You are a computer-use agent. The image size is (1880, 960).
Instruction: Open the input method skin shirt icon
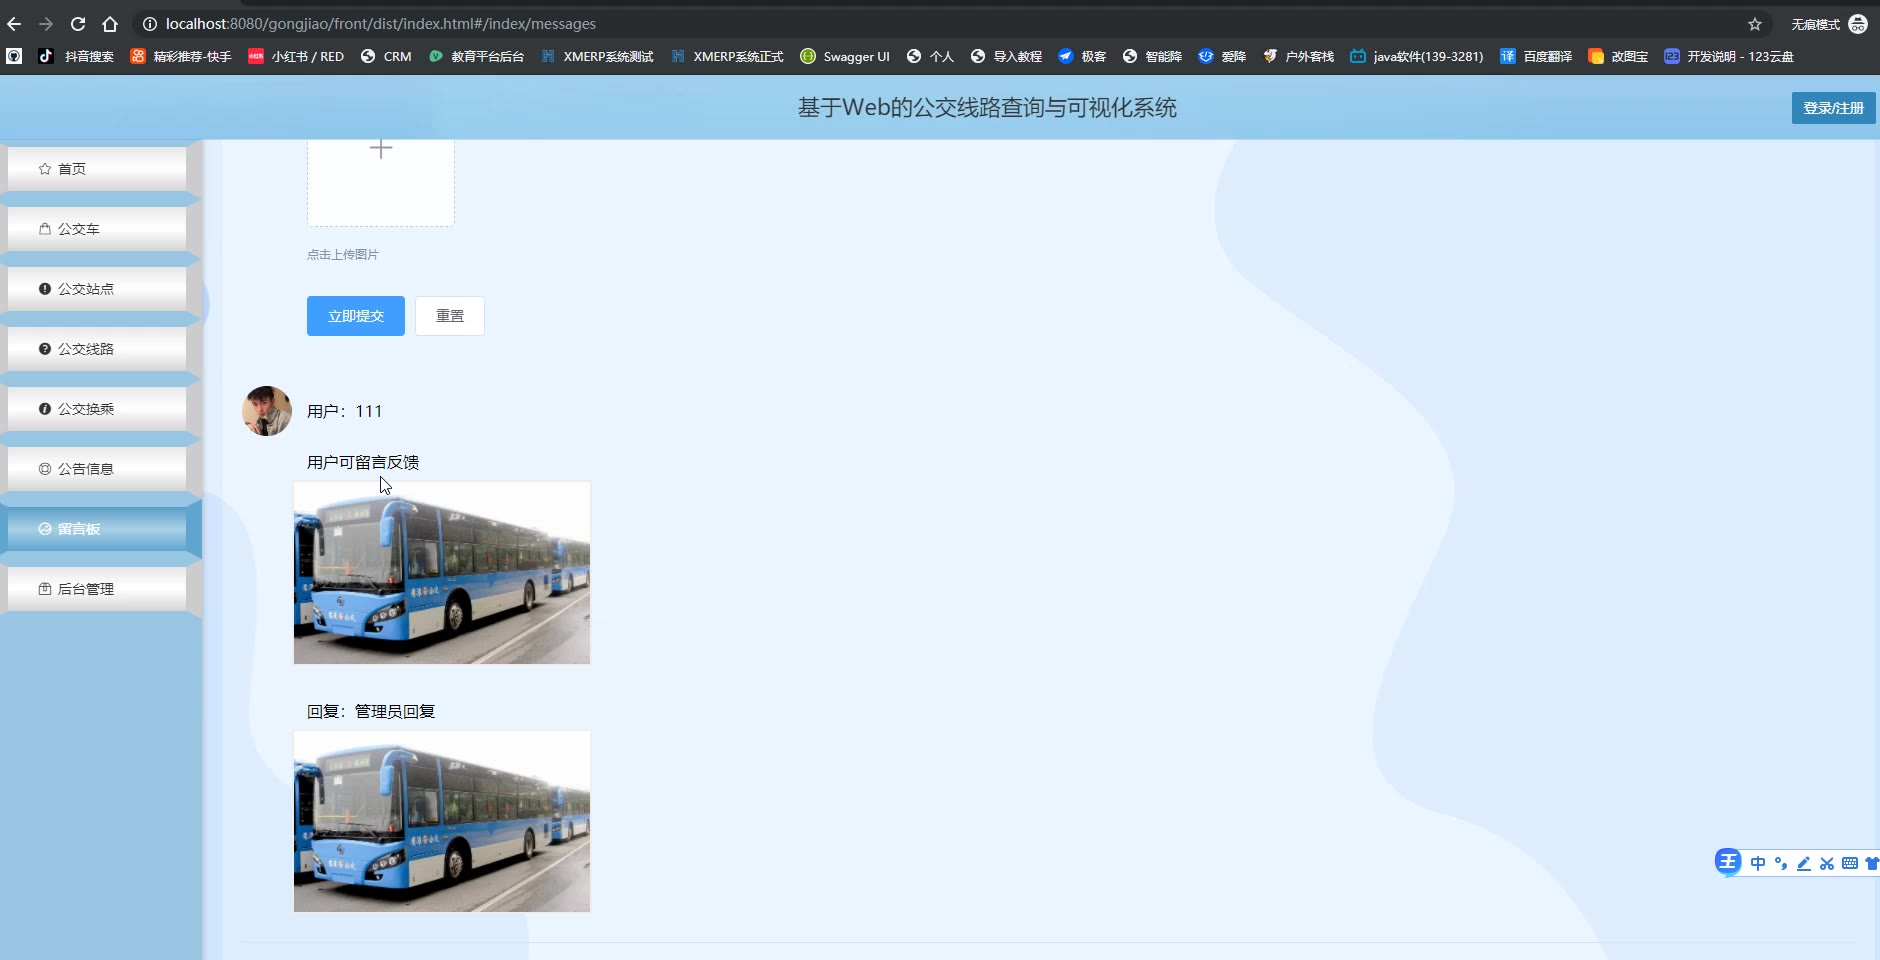coord(1872,864)
